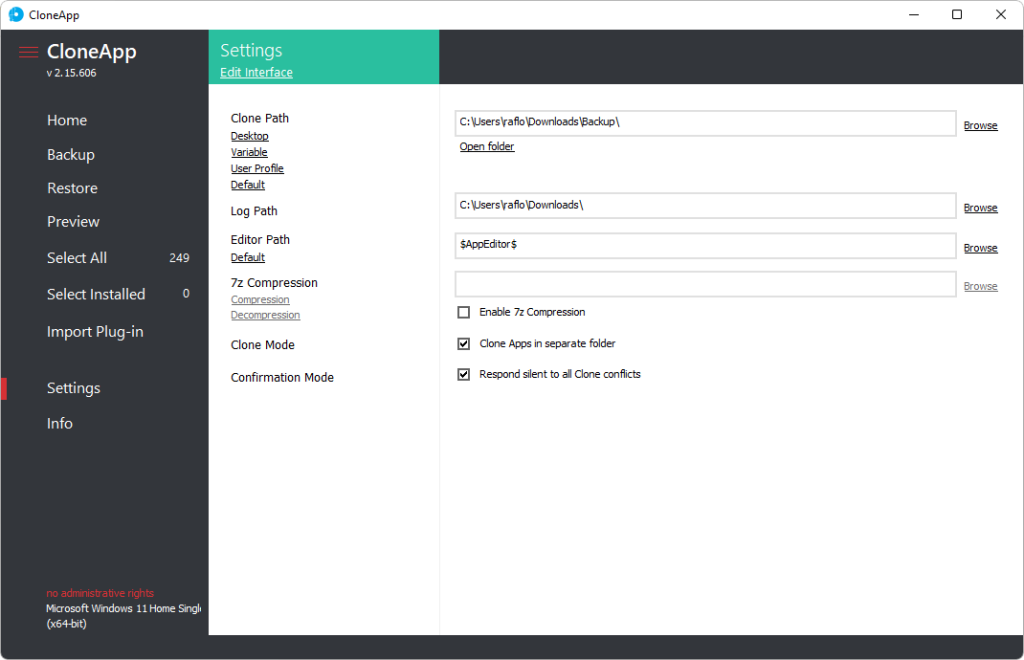Click the CloneApp logo icon in title bar
Screen dimensions: 1024x660
[14, 14]
